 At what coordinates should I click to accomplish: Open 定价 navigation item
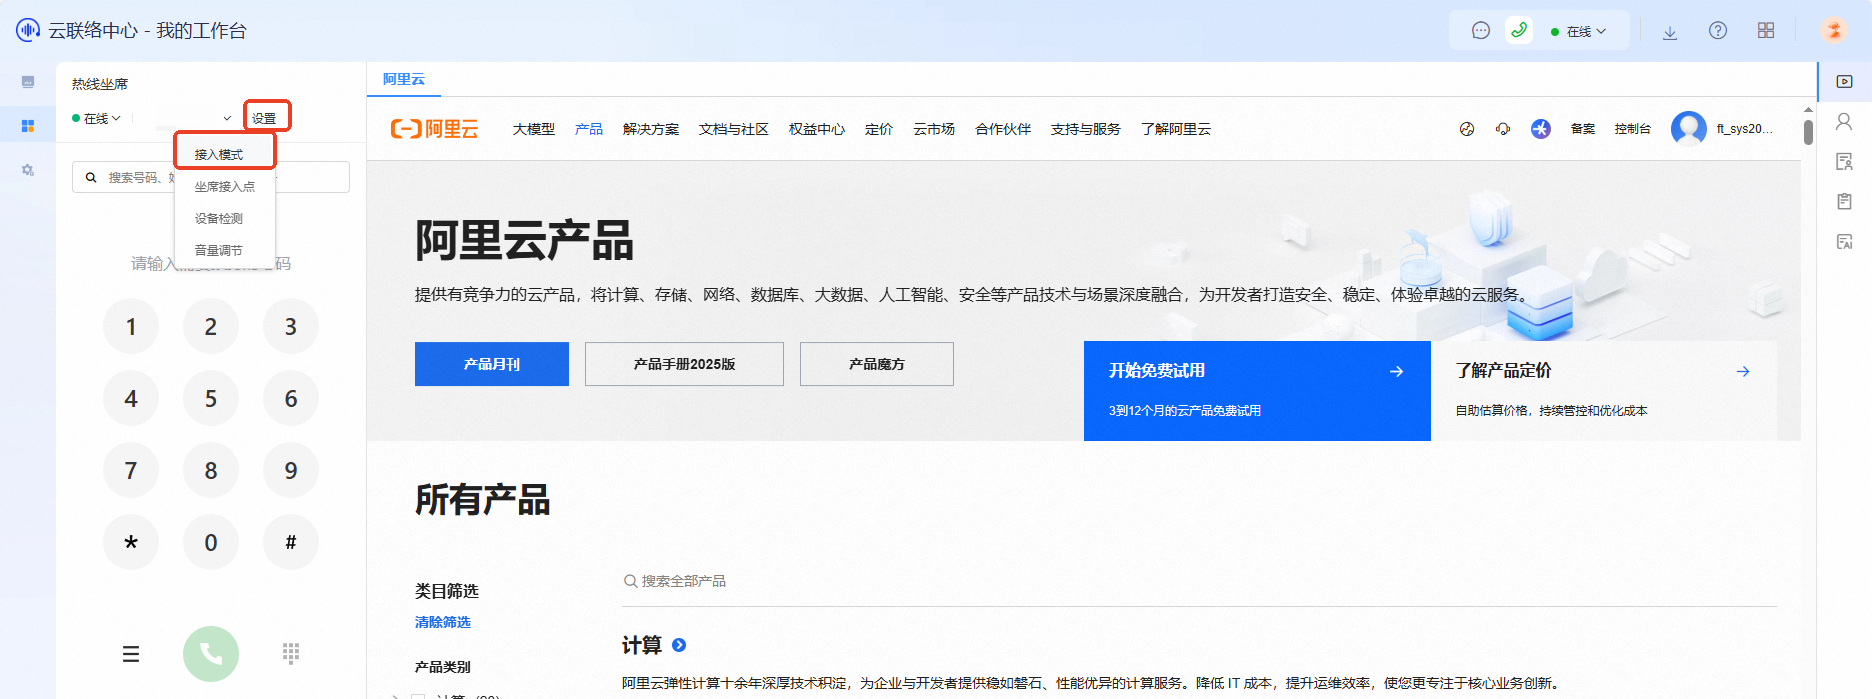tap(879, 129)
